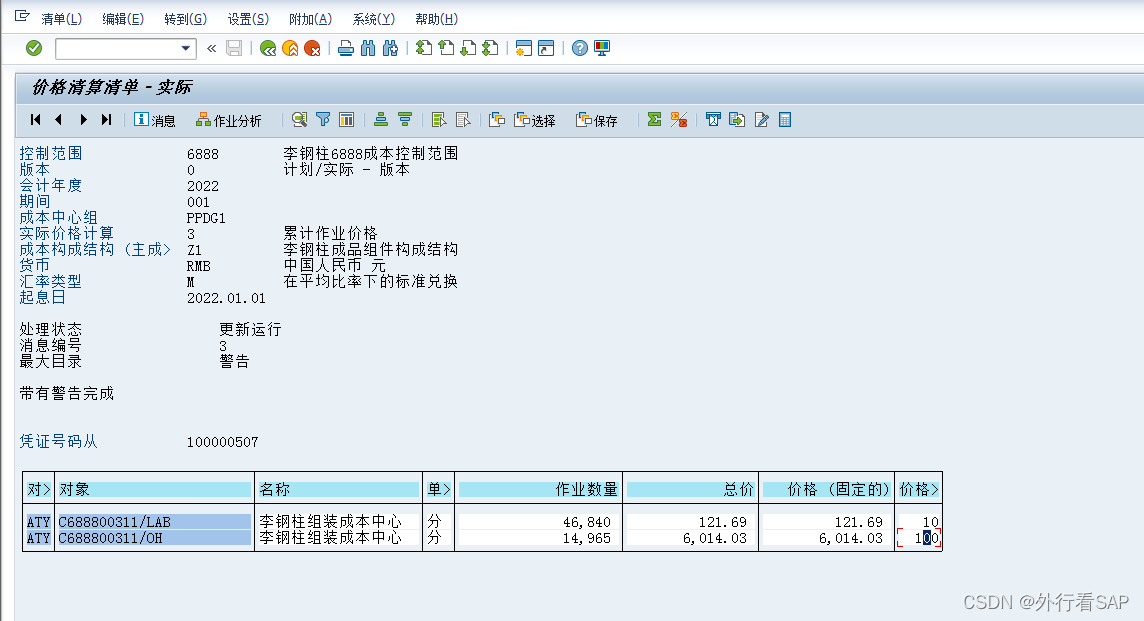Click the Create New Session icon
1144x621 pixels.
524,48
